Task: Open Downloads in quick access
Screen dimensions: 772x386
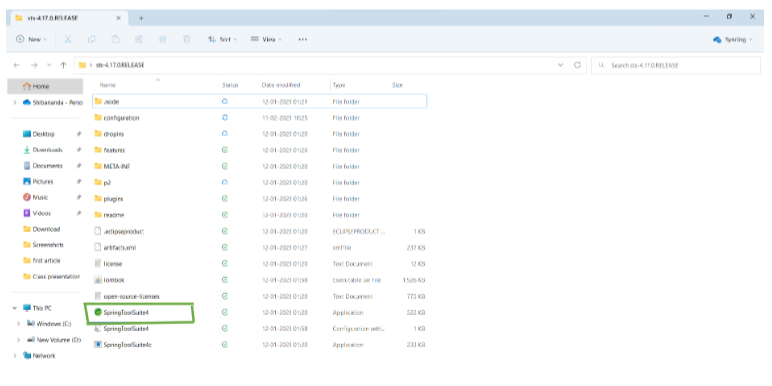Action: pos(47,150)
